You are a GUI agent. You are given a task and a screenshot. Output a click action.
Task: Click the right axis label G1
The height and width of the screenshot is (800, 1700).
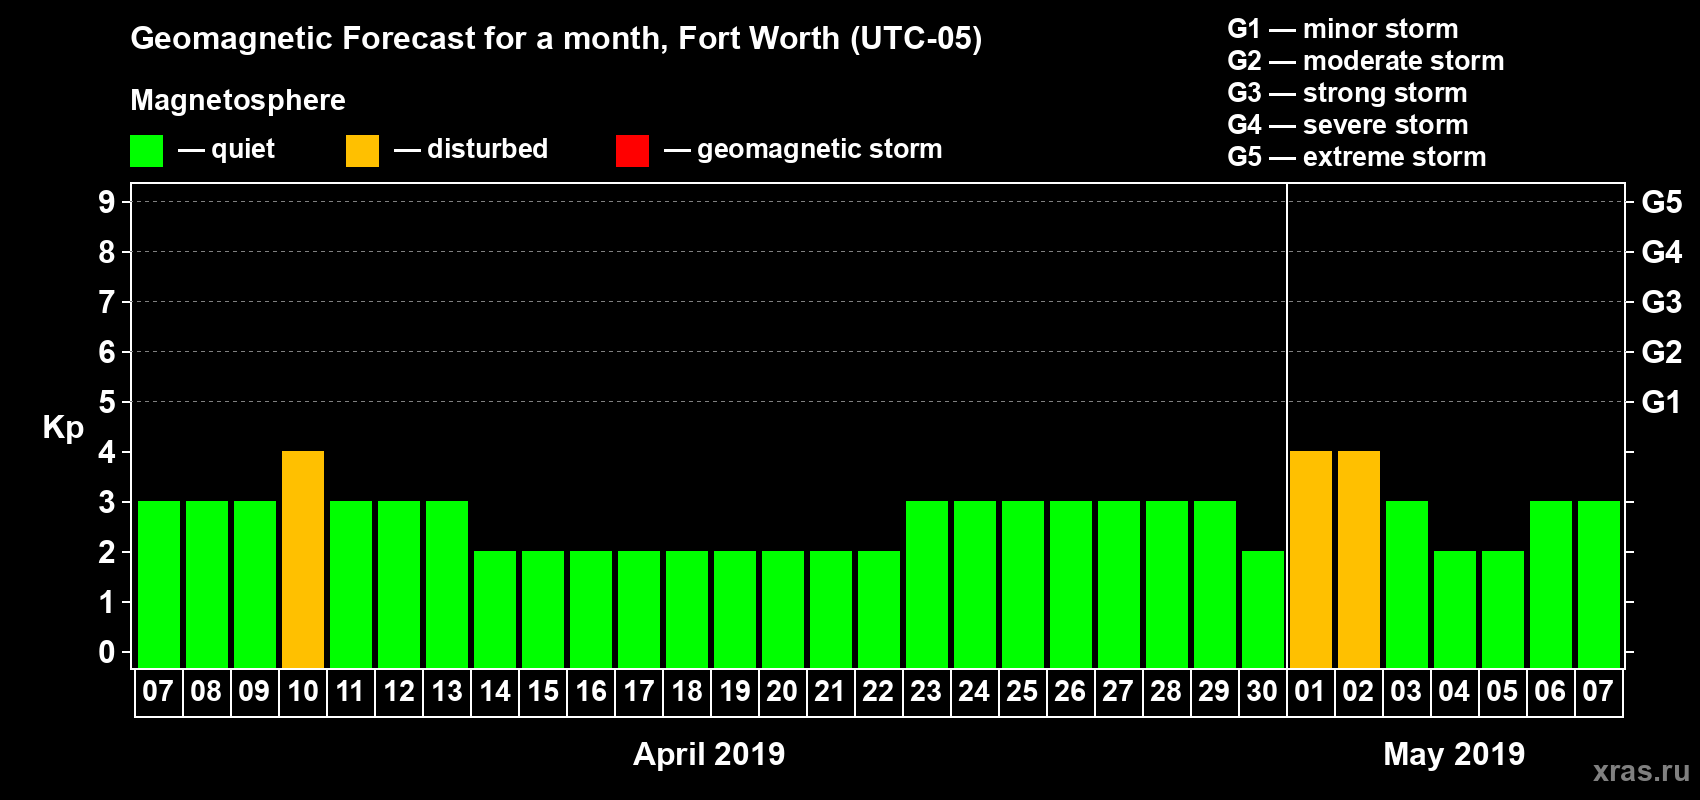coord(1662,402)
